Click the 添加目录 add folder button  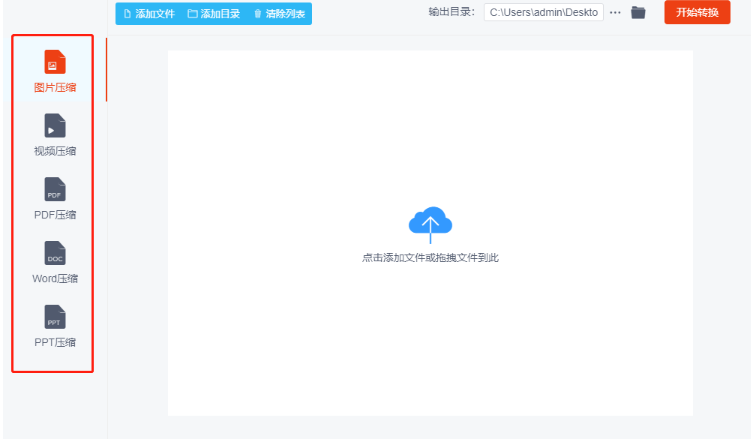(214, 14)
